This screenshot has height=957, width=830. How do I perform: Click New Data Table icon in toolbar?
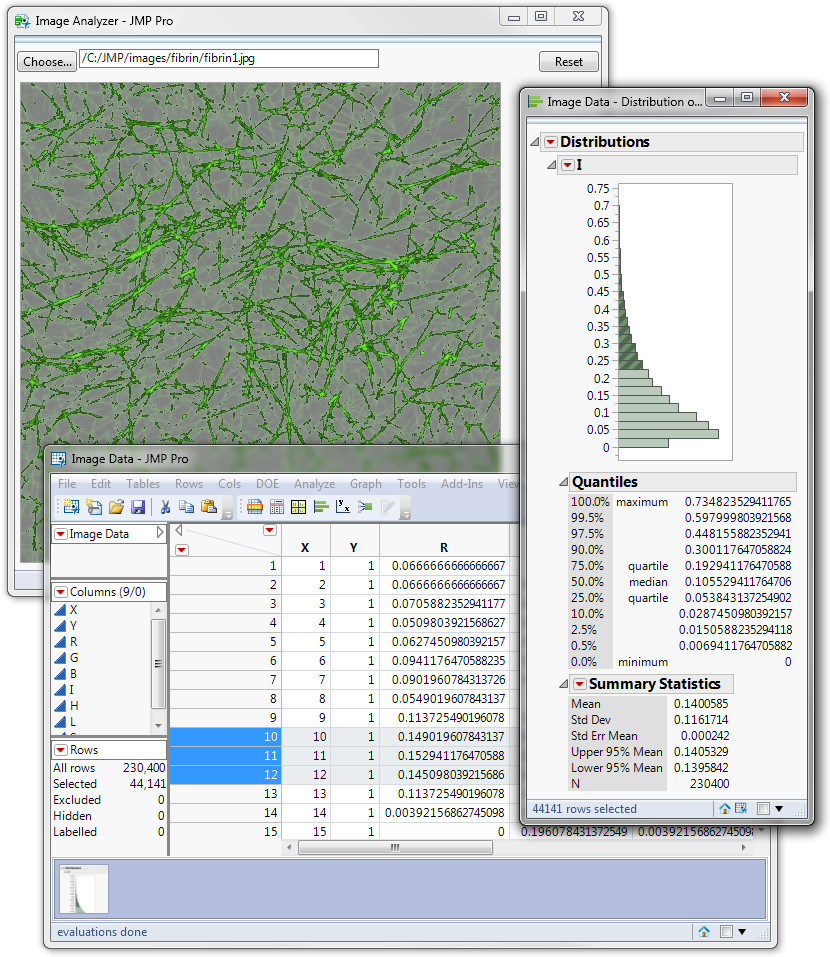coord(71,507)
